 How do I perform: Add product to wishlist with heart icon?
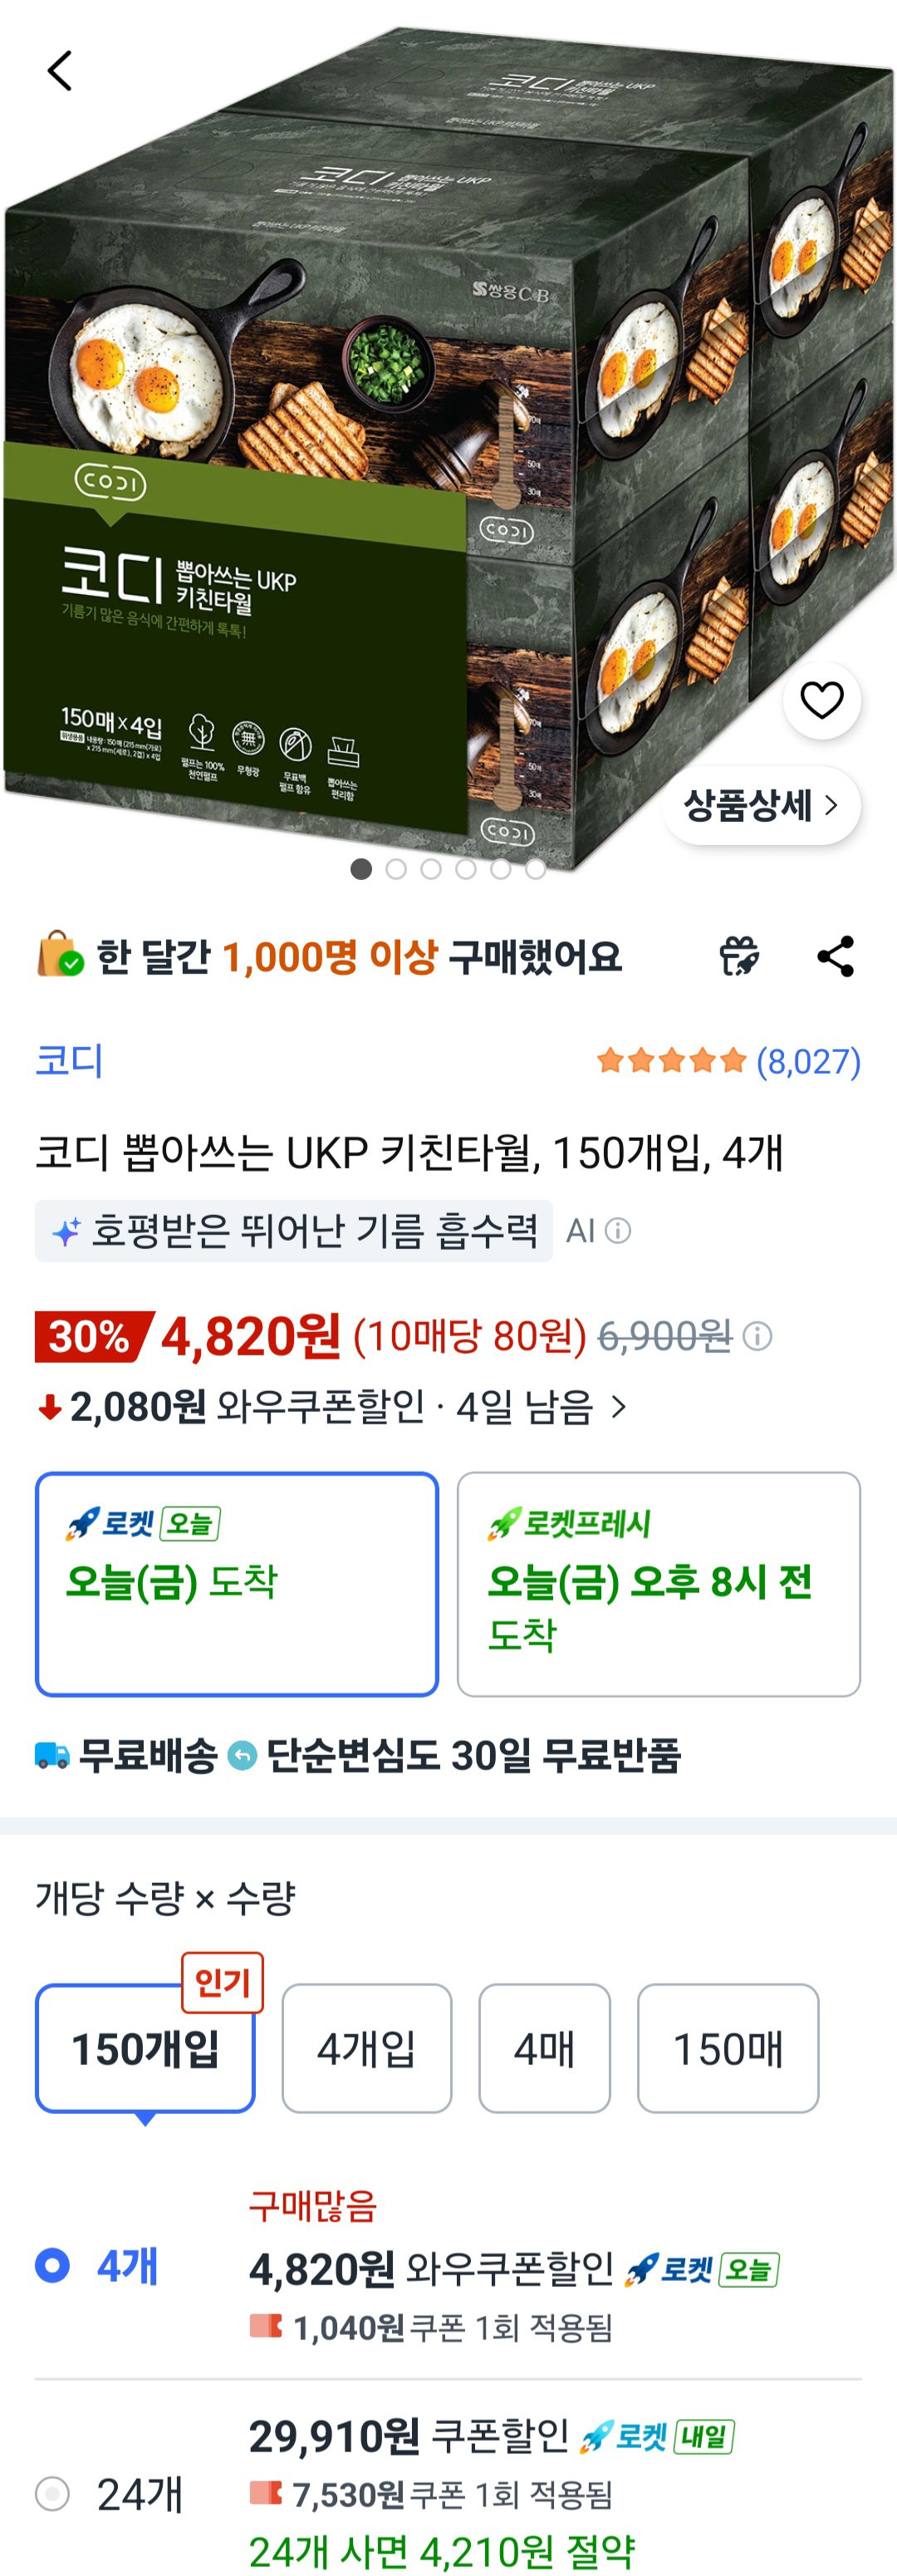(x=822, y=700)
